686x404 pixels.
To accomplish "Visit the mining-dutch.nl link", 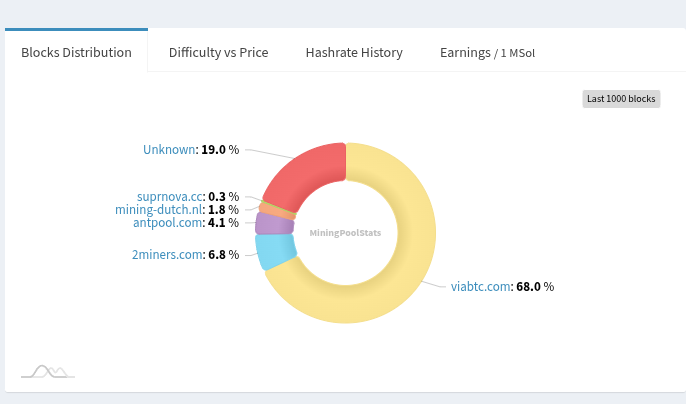I will click(x=159, y=209).
